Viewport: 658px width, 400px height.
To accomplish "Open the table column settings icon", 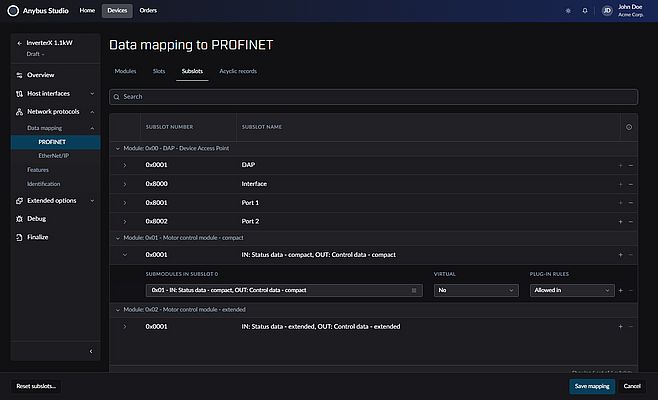I will coord(628,127).
